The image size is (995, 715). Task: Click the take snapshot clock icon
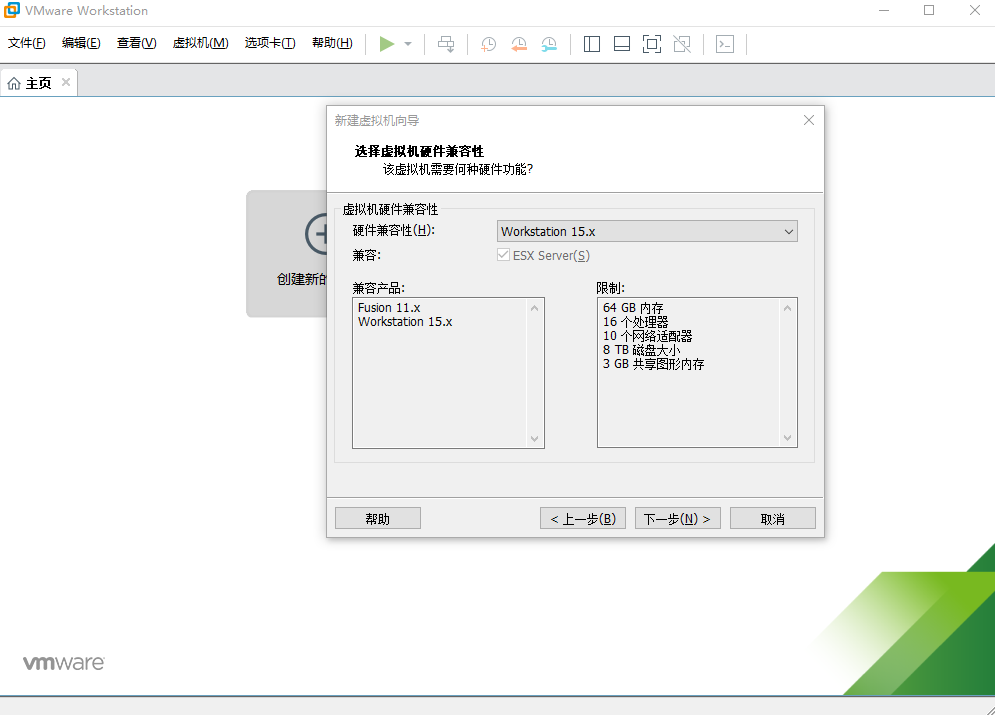click(488, 44)
